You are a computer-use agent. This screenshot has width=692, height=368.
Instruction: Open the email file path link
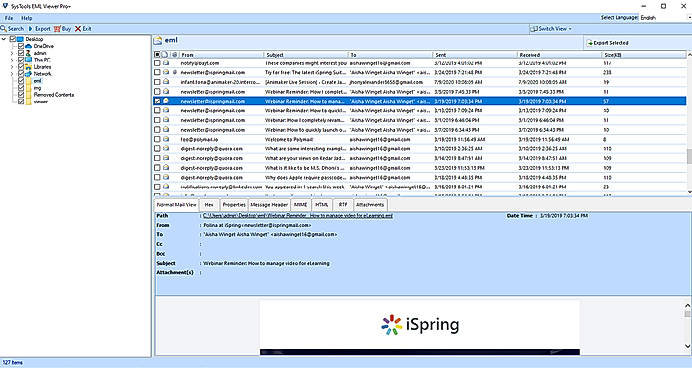(x=297, y=216)
